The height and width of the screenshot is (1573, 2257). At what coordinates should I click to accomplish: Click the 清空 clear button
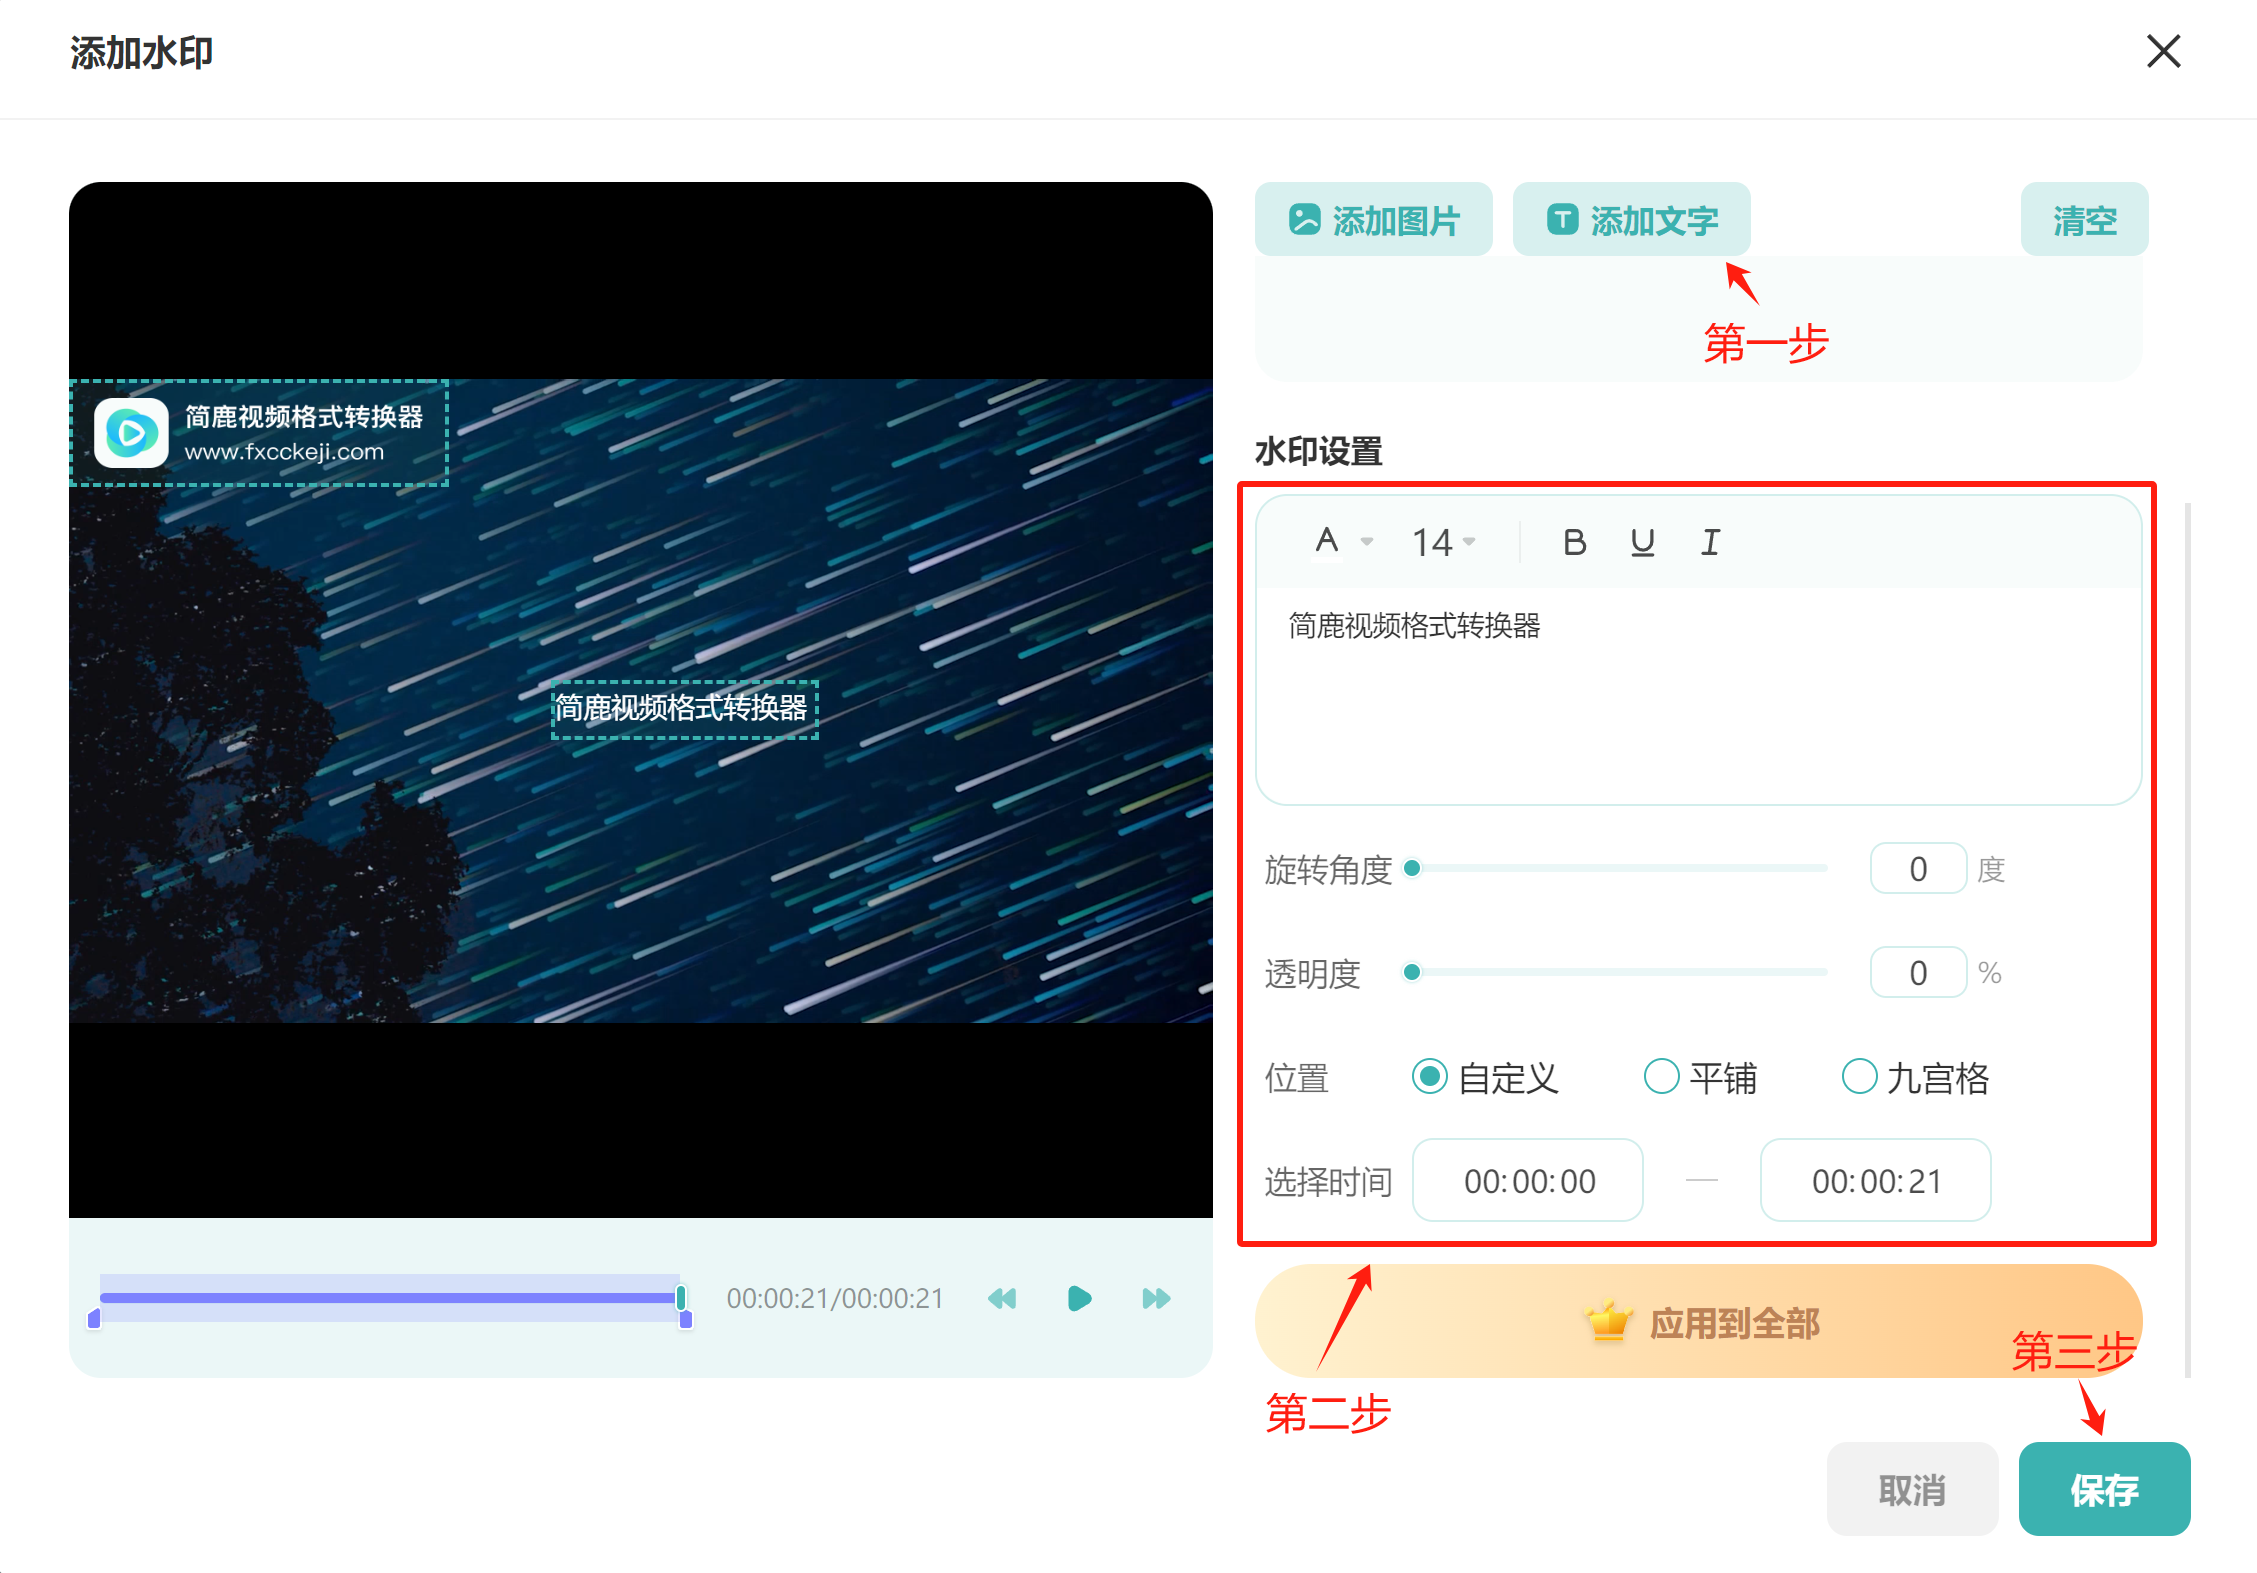pyautogui.click(x=2084, y=219)
